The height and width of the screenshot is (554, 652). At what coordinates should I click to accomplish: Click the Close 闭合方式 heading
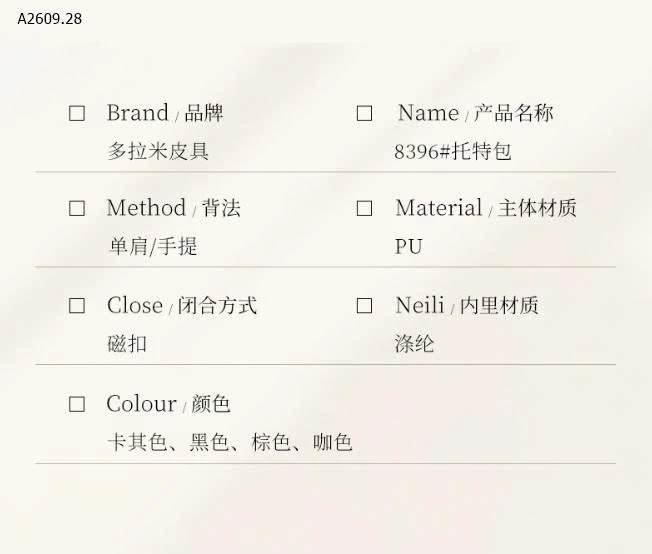[181, 306]
